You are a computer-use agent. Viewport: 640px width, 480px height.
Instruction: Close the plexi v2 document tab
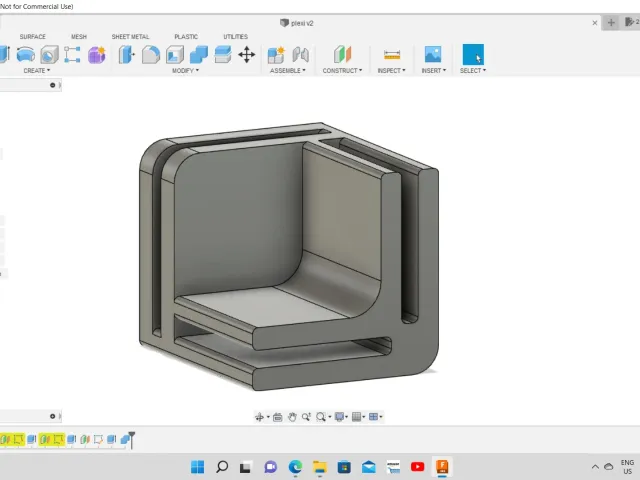595,23
